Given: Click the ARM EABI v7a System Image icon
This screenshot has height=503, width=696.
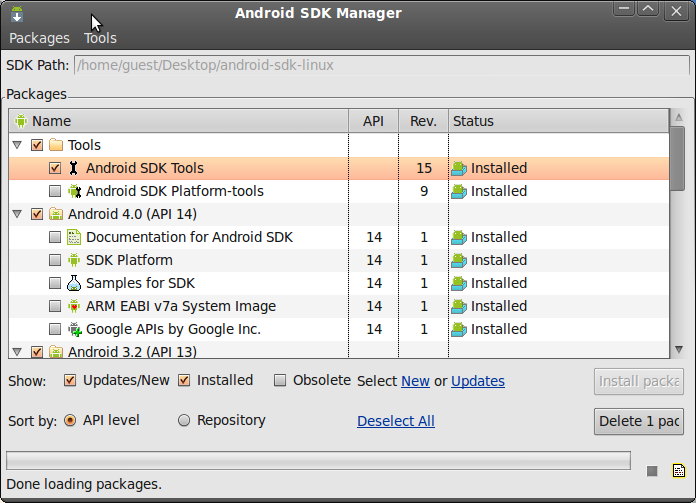Looking at the screenshot, I should [x=74, y=306].
